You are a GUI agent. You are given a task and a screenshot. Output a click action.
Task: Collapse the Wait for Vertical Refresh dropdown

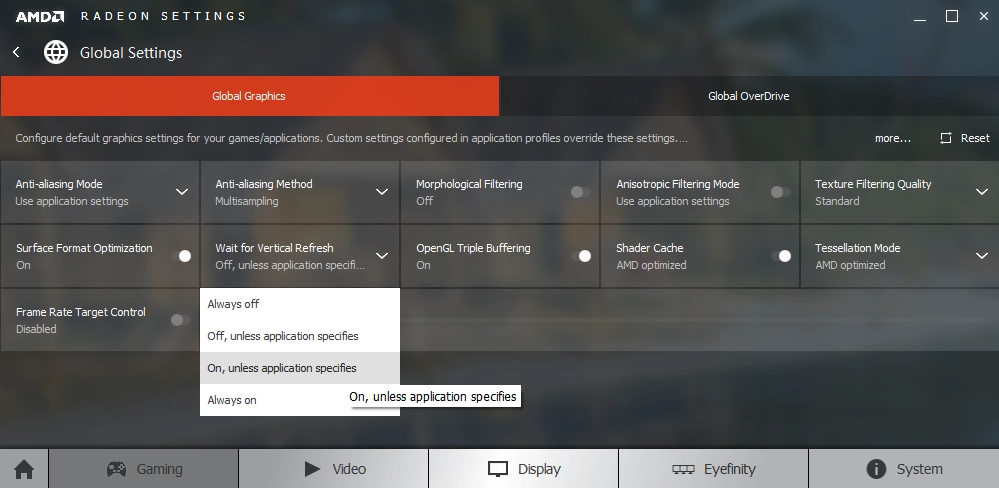point(382,256)
